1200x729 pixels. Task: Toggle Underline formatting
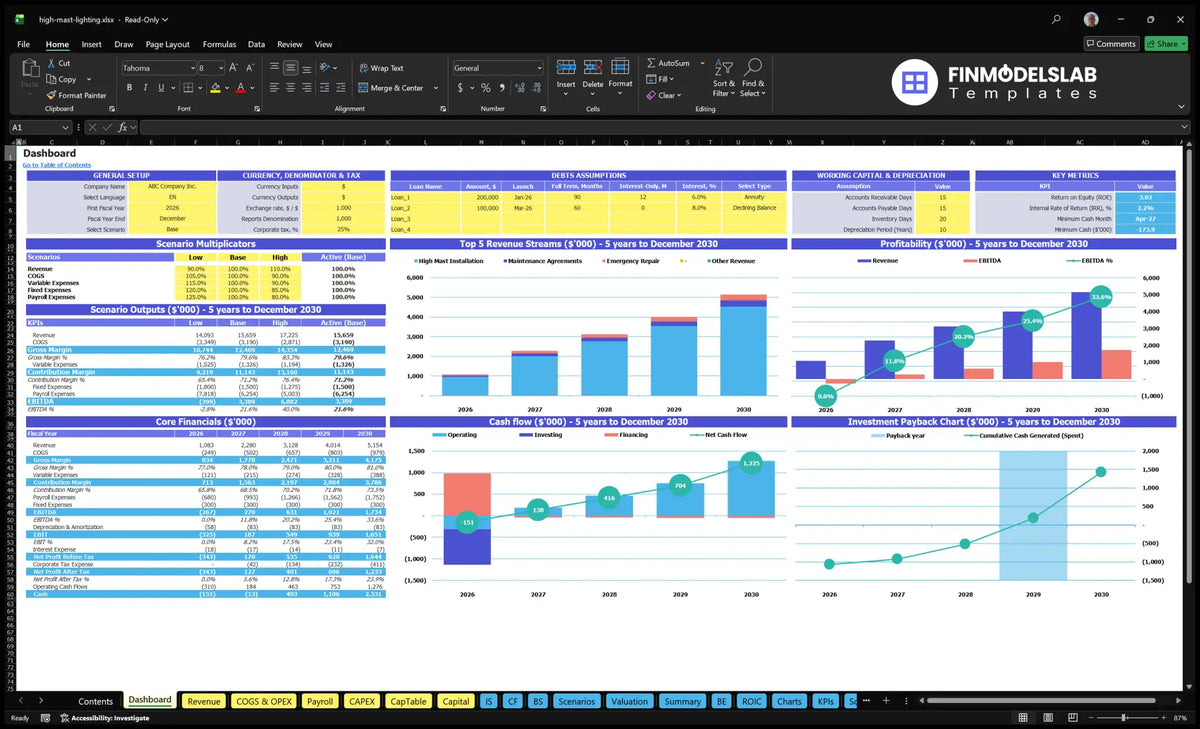coord(162,88)
